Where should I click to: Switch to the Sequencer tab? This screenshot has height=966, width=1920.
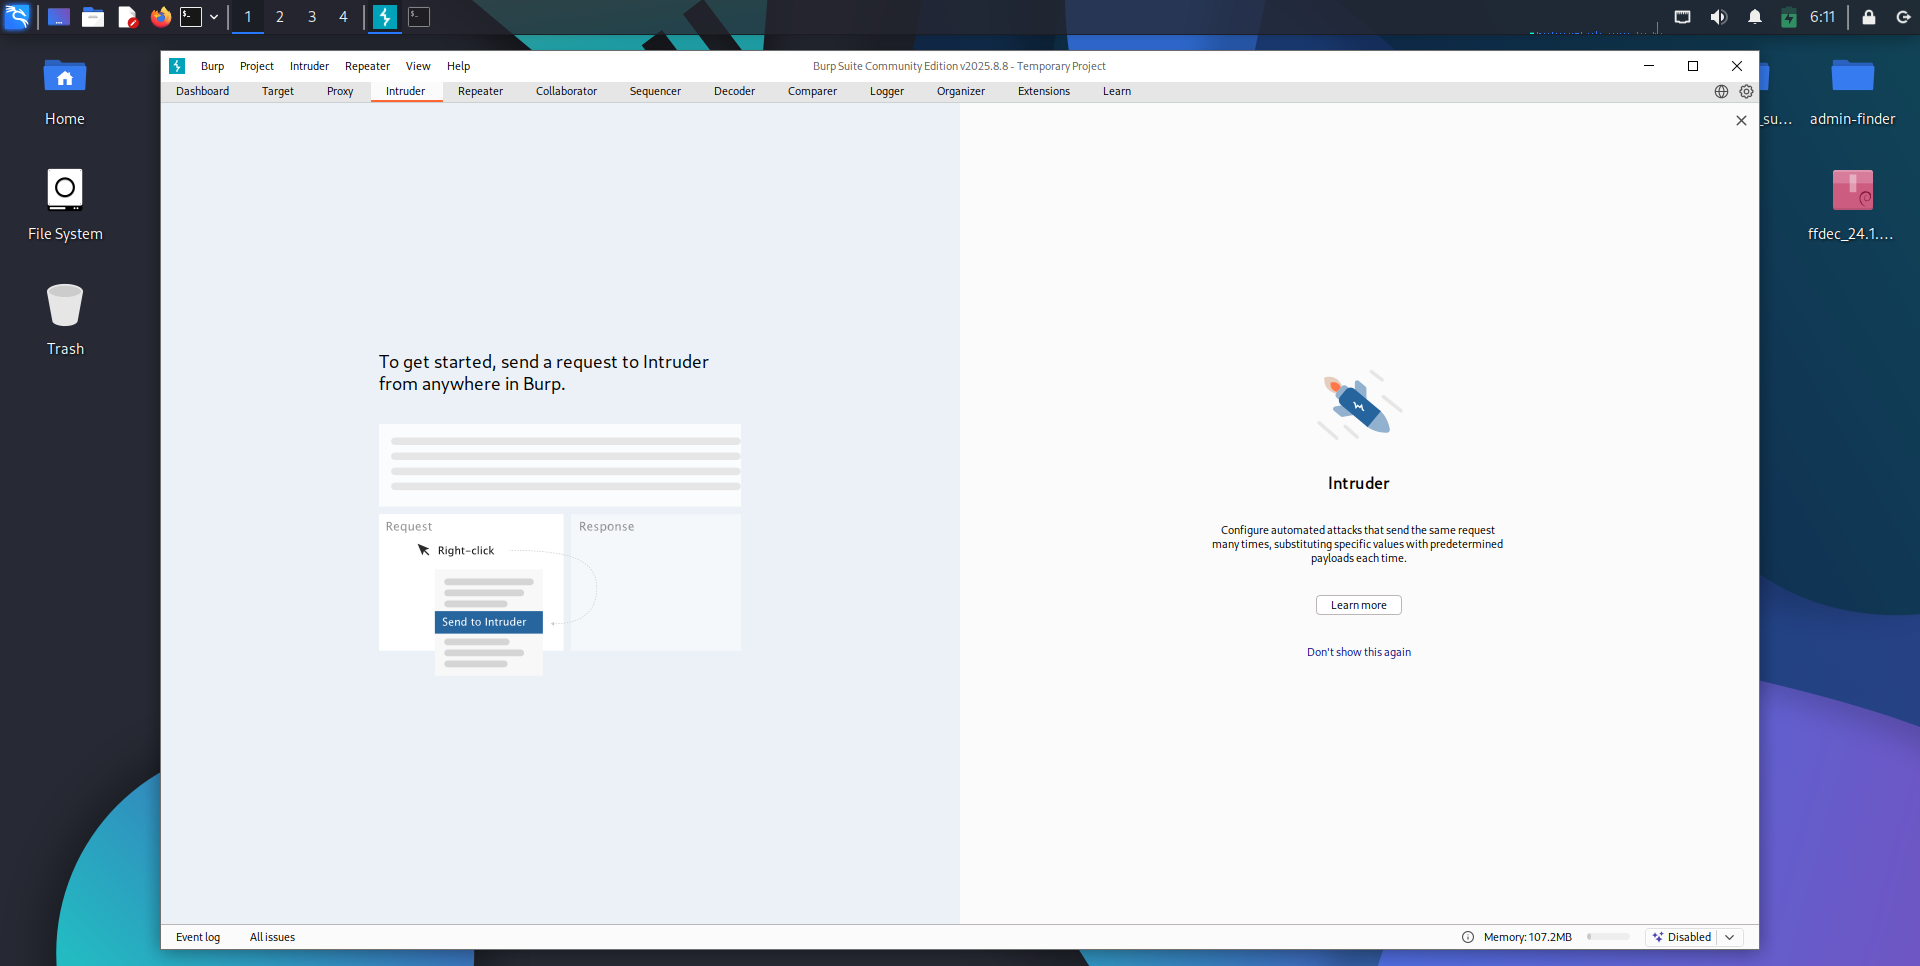655,91
